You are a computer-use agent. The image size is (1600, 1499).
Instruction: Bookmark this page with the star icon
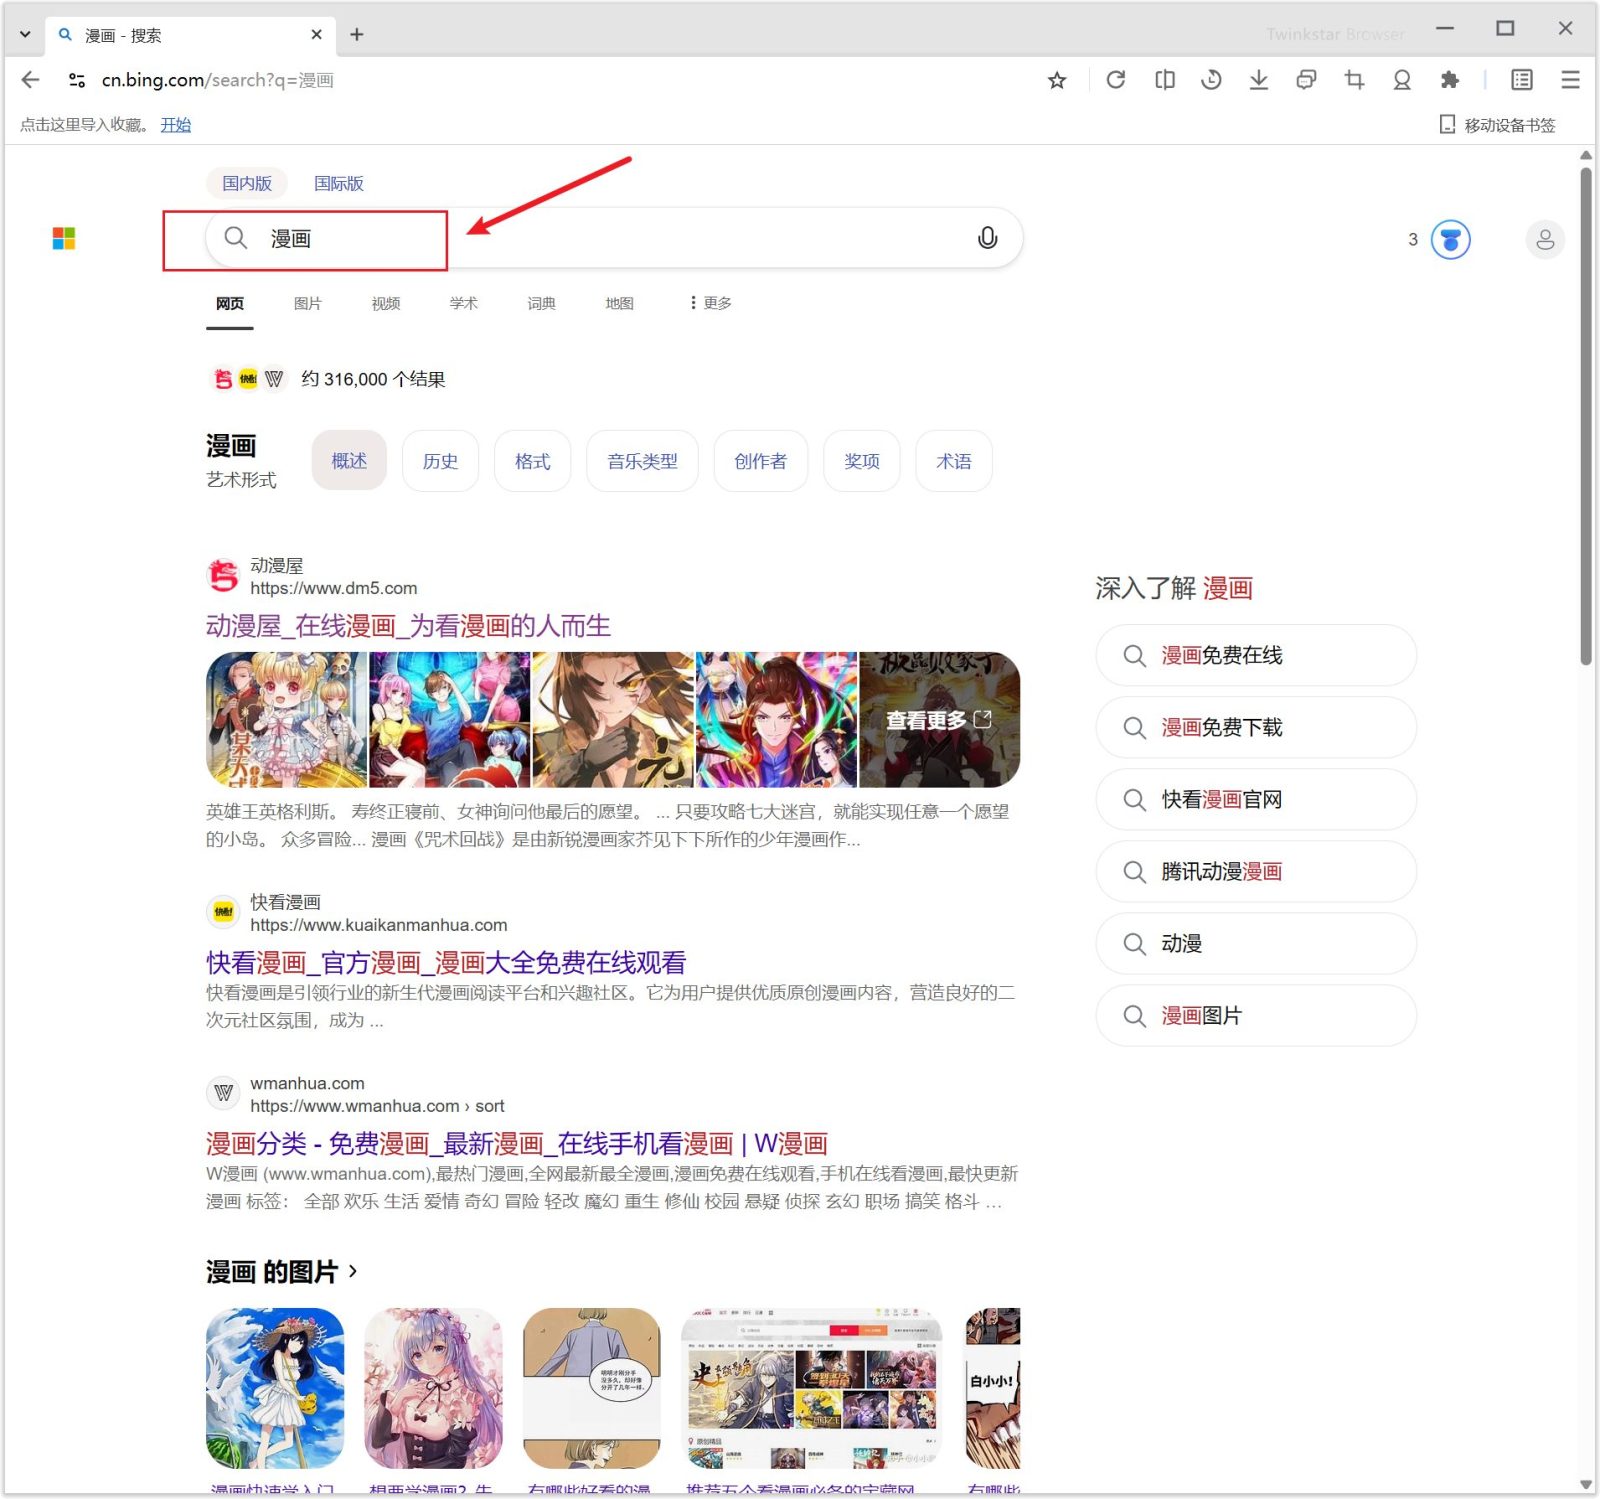(x=1057, y=80)
